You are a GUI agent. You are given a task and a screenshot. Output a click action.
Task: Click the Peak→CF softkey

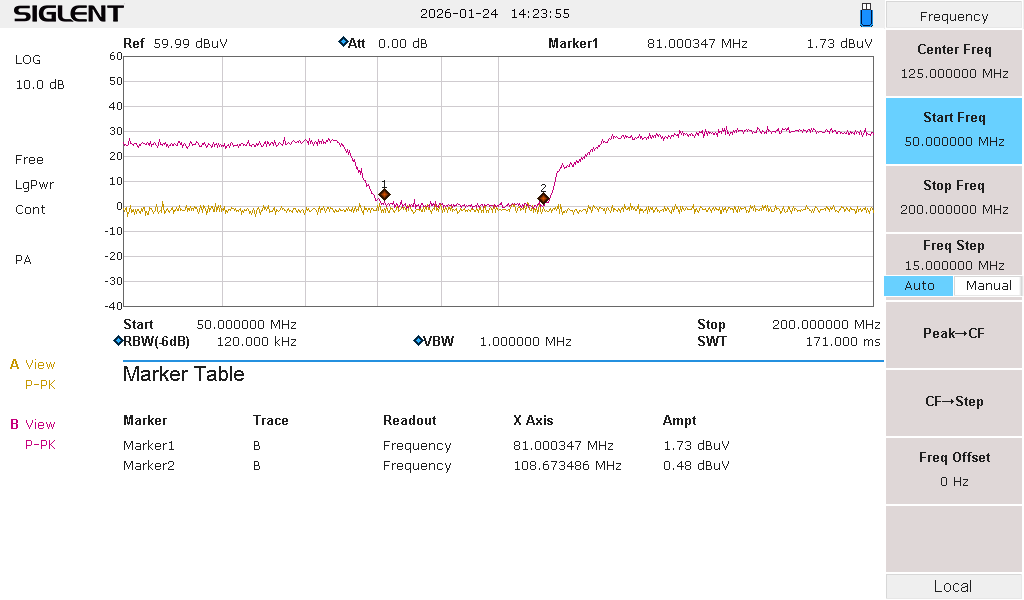coord(953,334)
